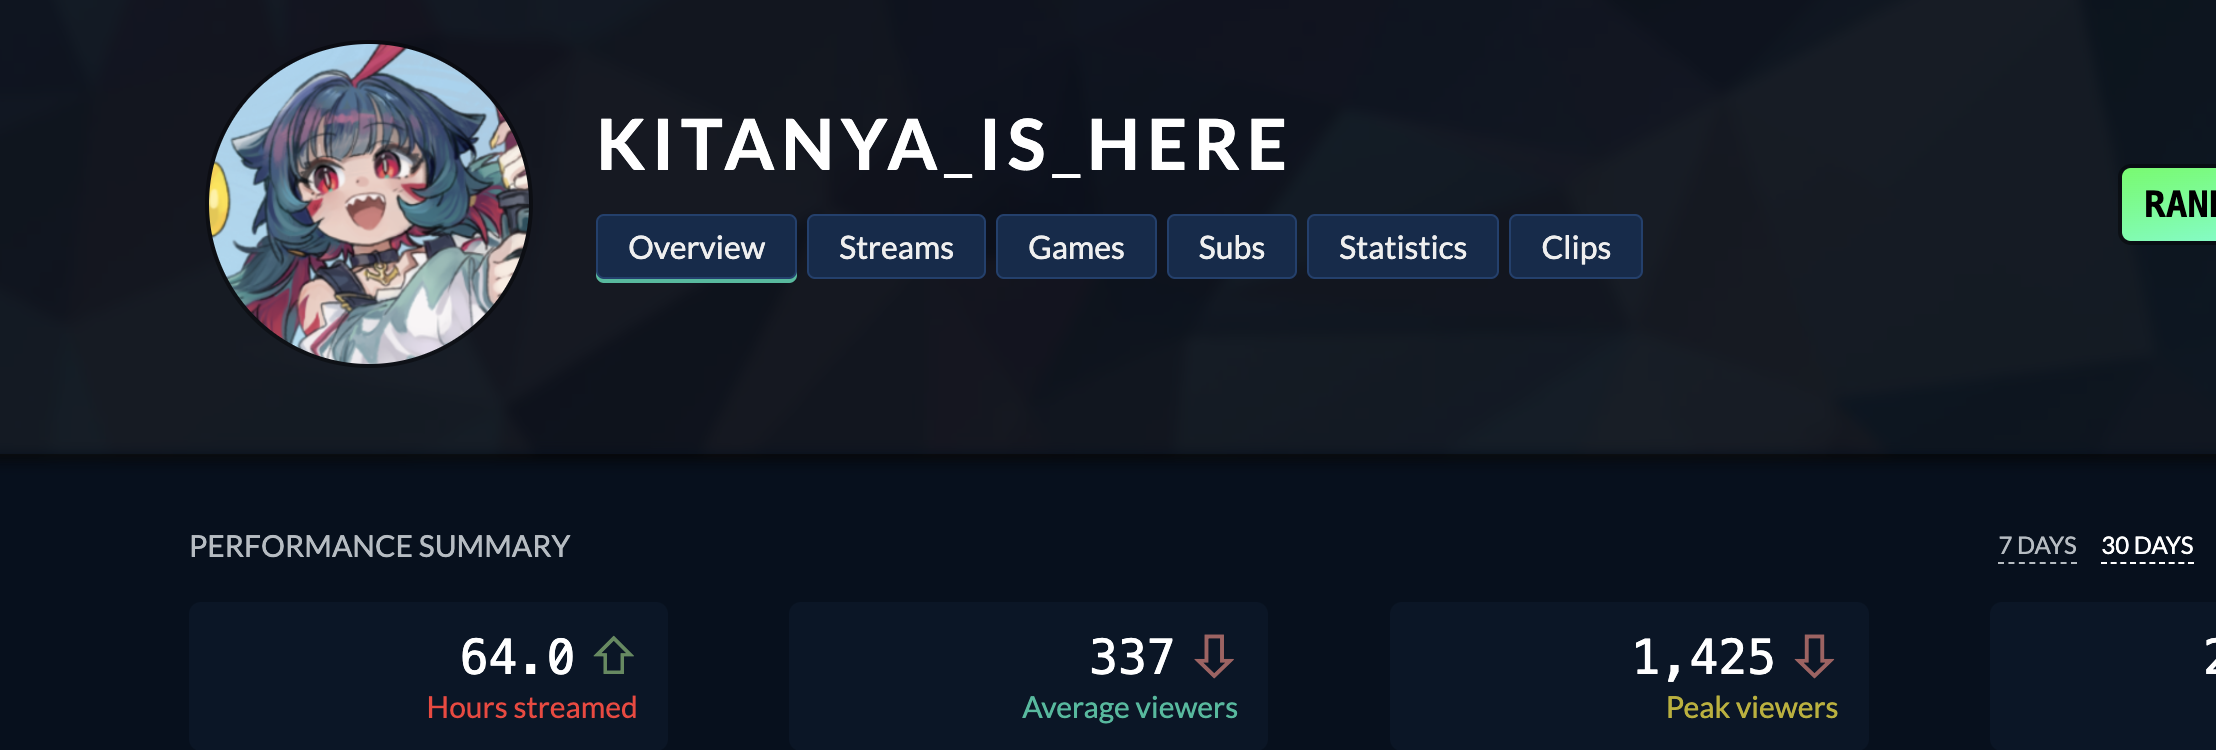Image resolution: width=2216 pixels, height=750 pixels.
Task: Click the Average viewers label
Action: coord(1129,708)
